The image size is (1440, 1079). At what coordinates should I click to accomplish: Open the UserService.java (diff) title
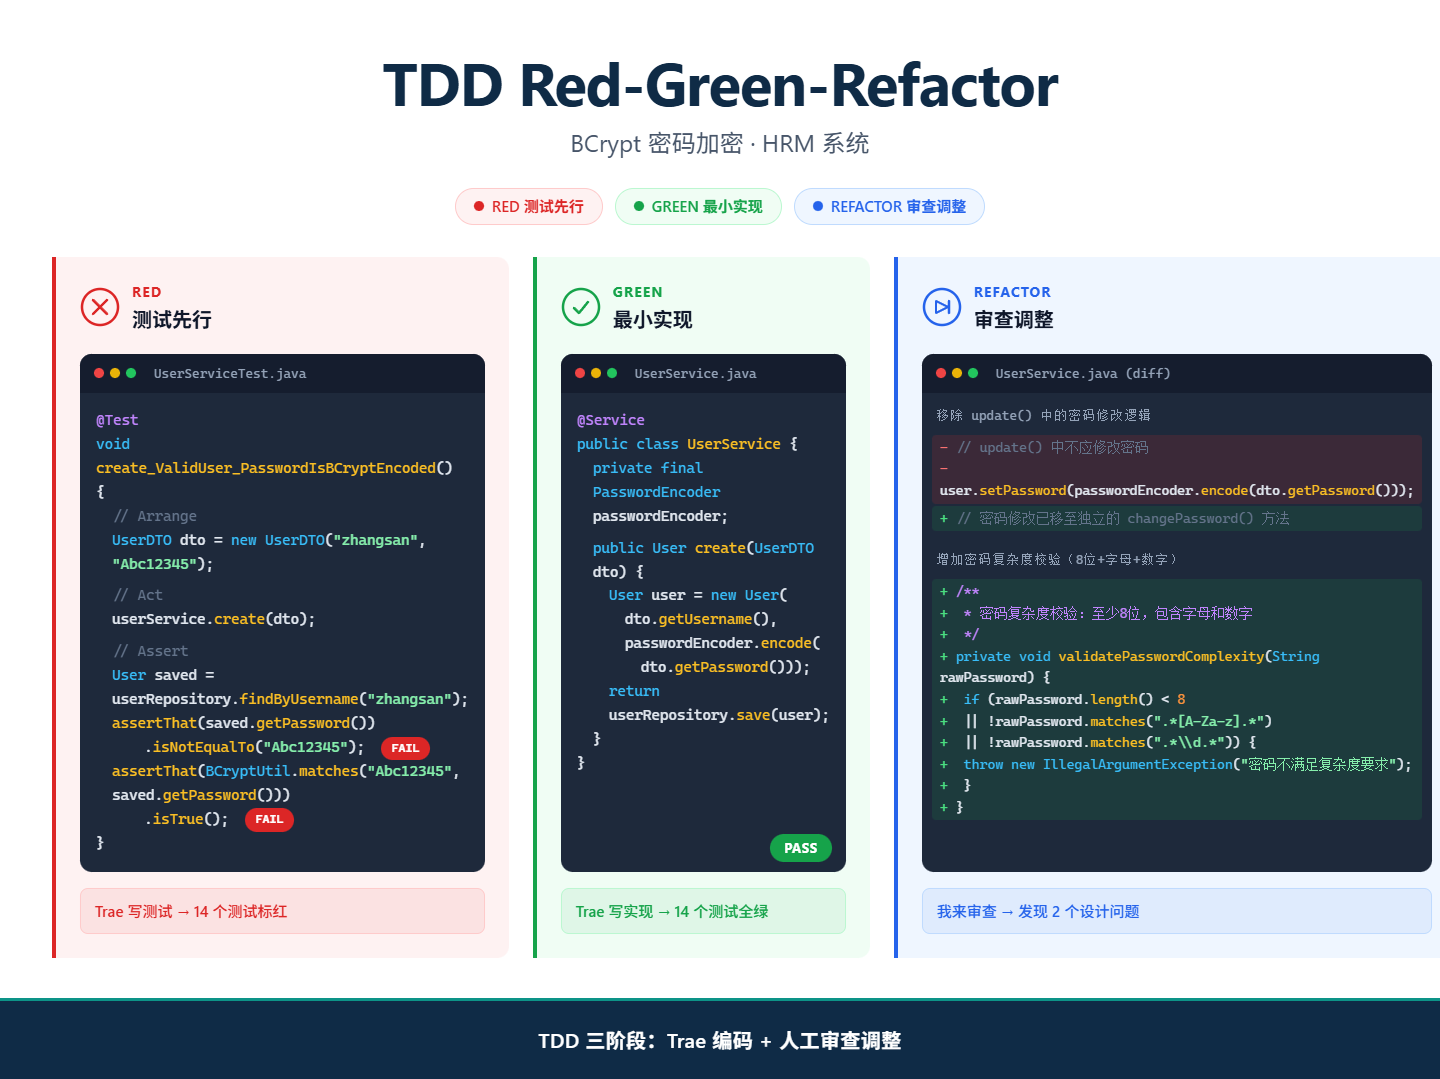coord(1083,374)
